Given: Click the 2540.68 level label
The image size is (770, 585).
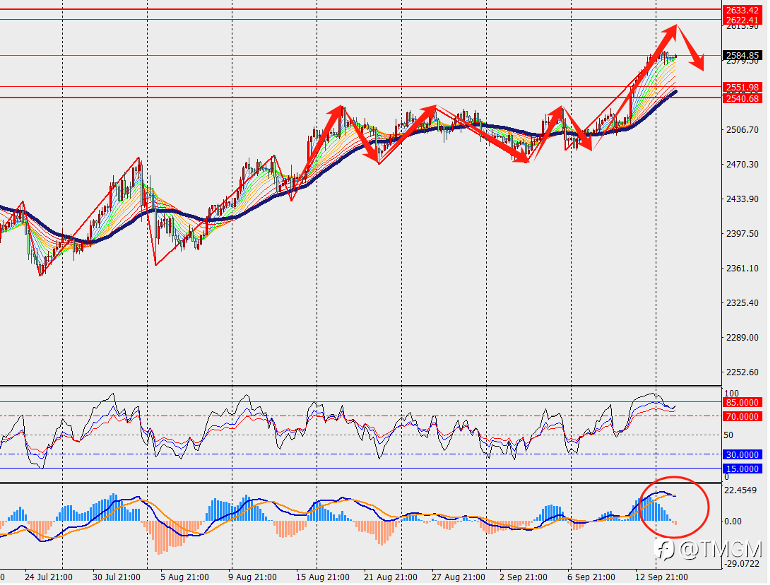Looking at the screenshot, I should click(x=743, y=98).
